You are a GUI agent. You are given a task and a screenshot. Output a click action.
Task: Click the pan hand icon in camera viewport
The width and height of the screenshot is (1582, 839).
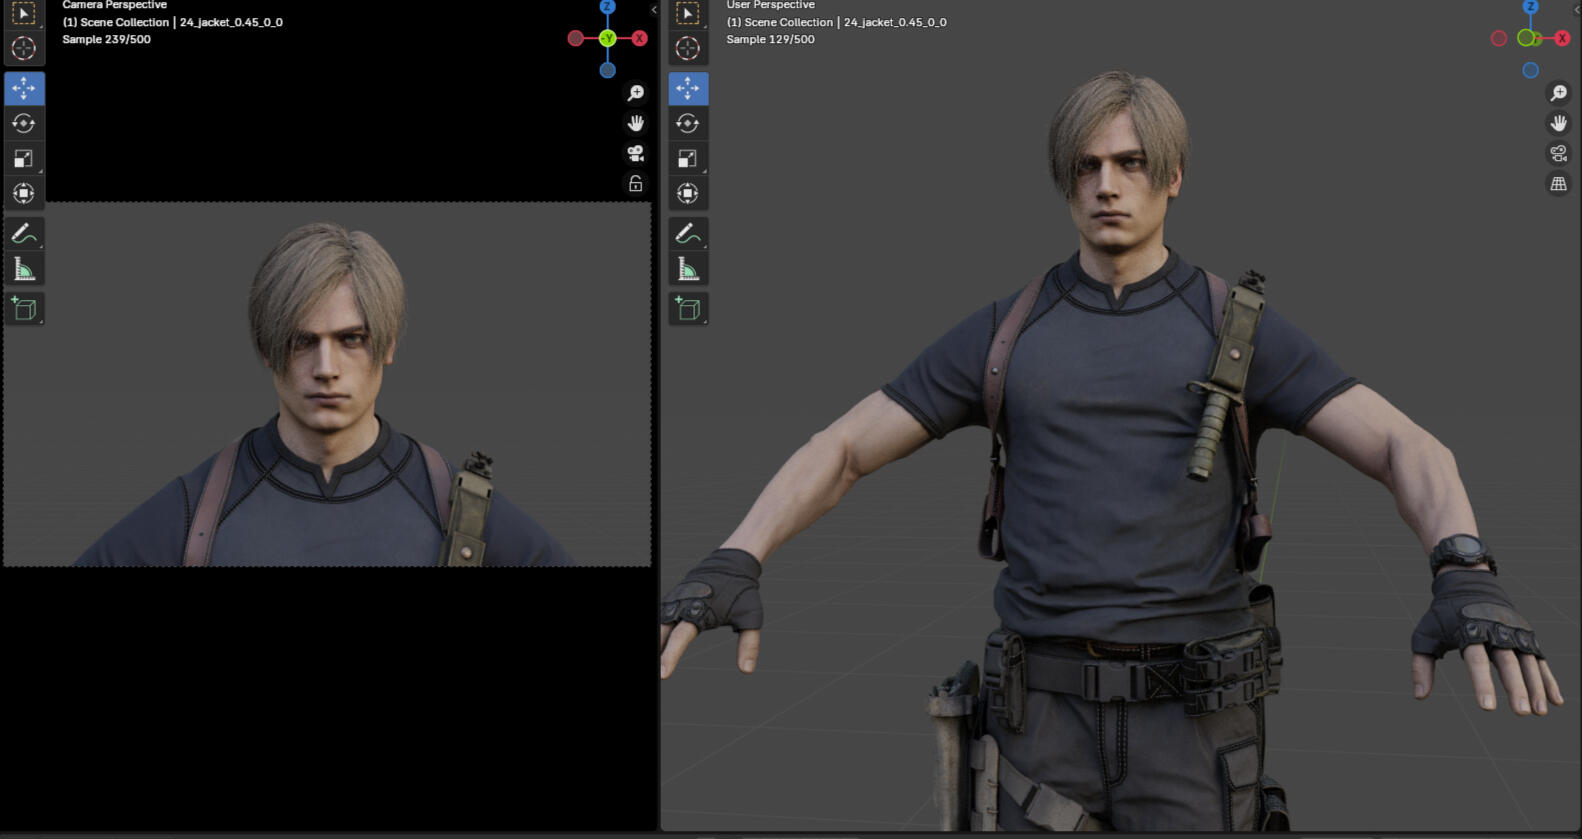635,123
